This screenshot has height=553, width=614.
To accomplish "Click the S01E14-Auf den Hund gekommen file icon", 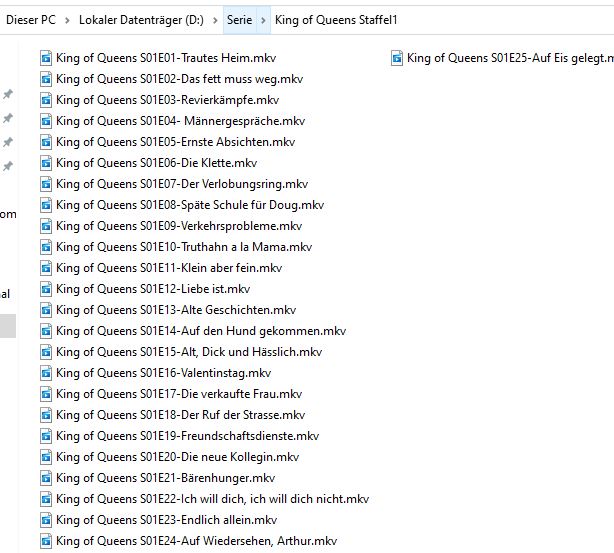I will click(46, 331).
